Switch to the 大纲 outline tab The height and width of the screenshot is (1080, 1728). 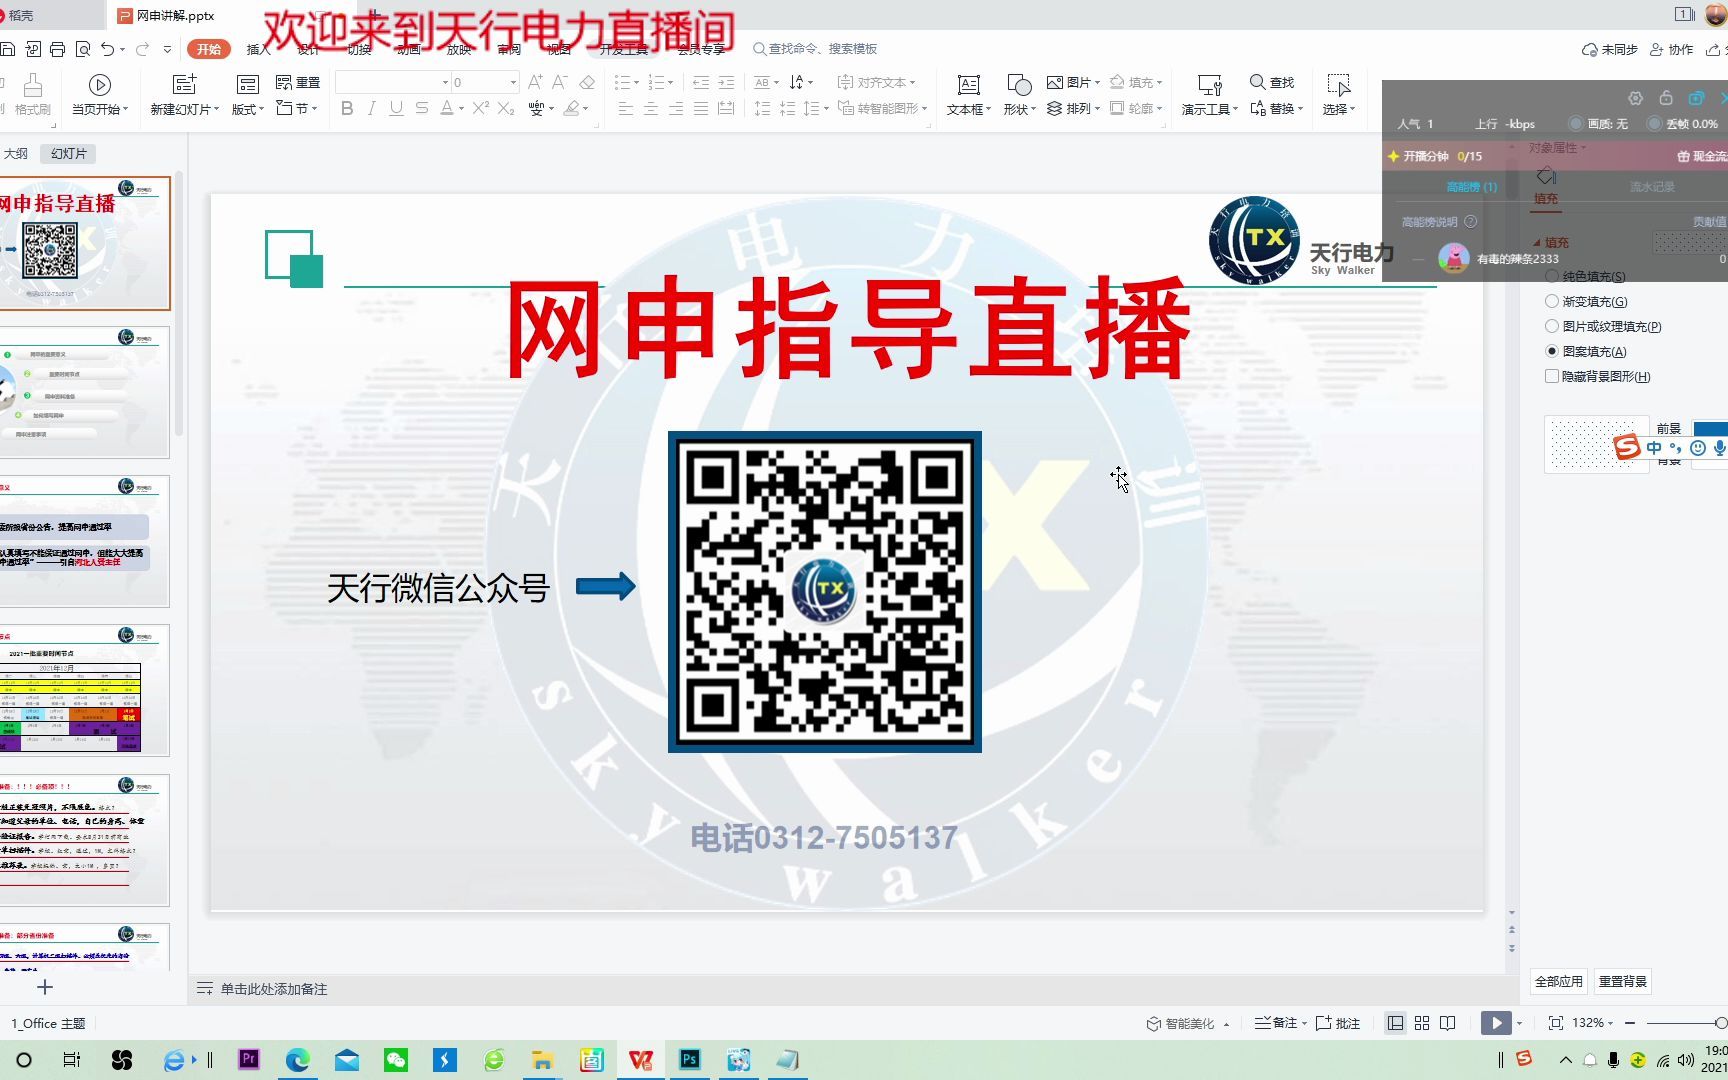[x=16, y=153]
